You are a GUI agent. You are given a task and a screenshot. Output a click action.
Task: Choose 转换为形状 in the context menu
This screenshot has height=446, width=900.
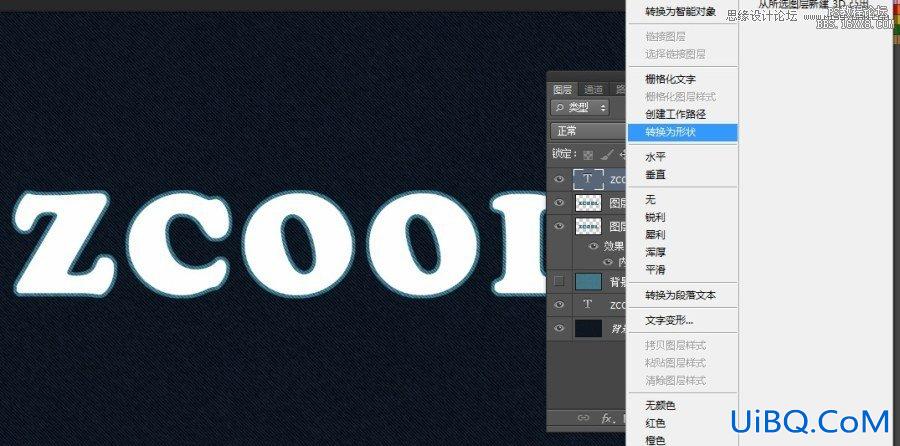682,132
